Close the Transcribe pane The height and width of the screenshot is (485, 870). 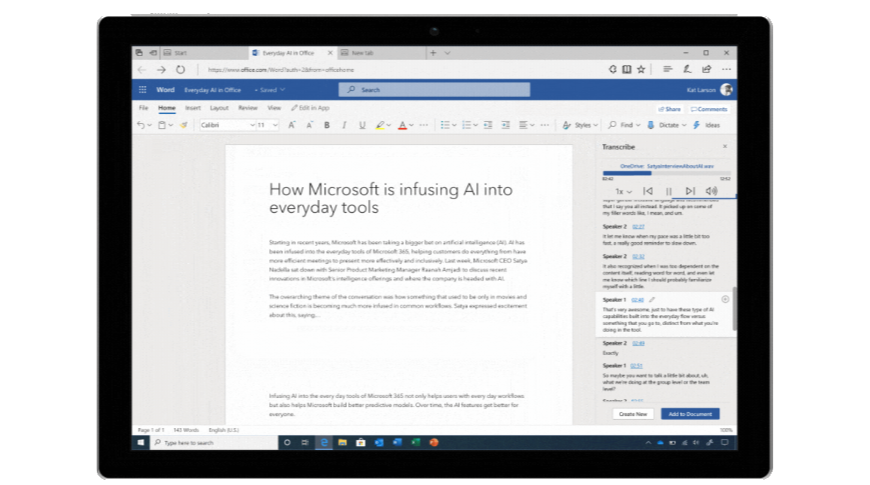coord(725,146)
